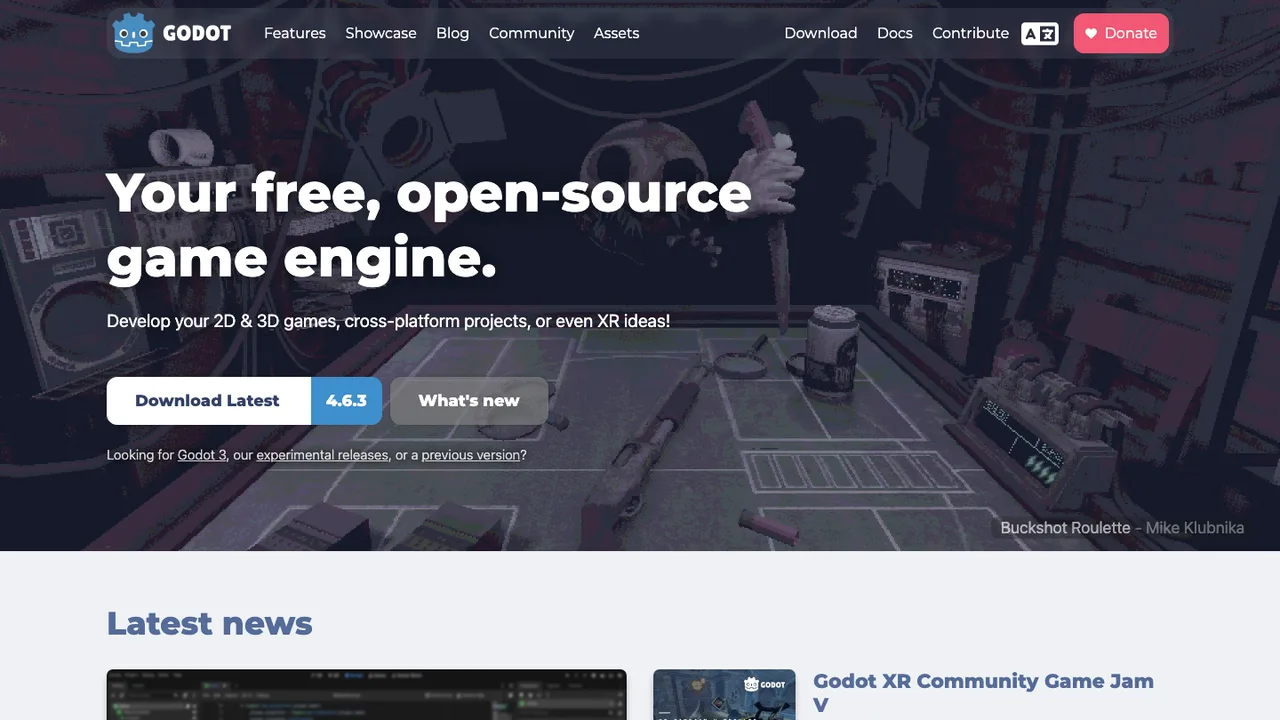Open the Blog section

[452, 33]
